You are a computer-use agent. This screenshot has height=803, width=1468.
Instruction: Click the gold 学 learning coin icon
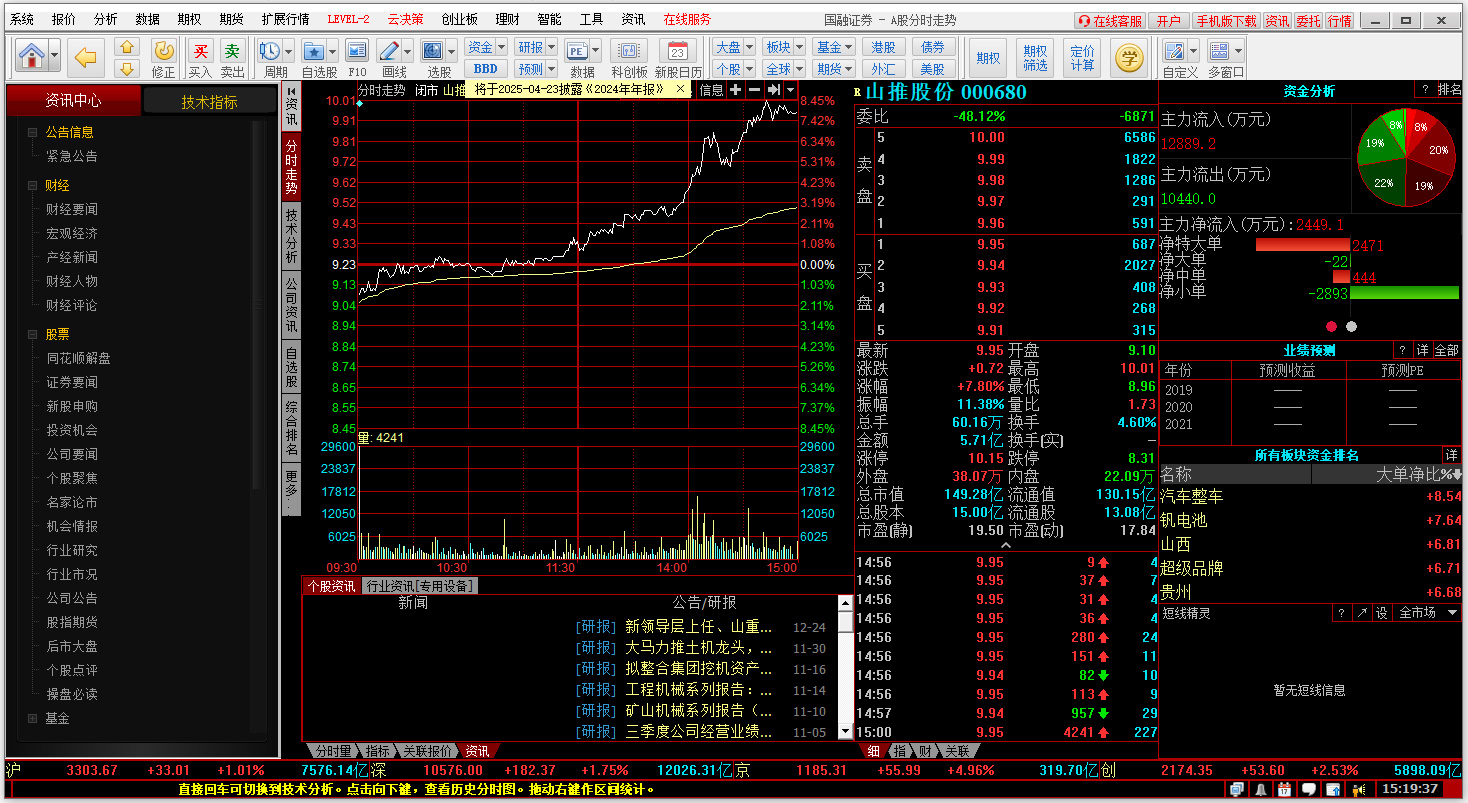(1130, 58)
